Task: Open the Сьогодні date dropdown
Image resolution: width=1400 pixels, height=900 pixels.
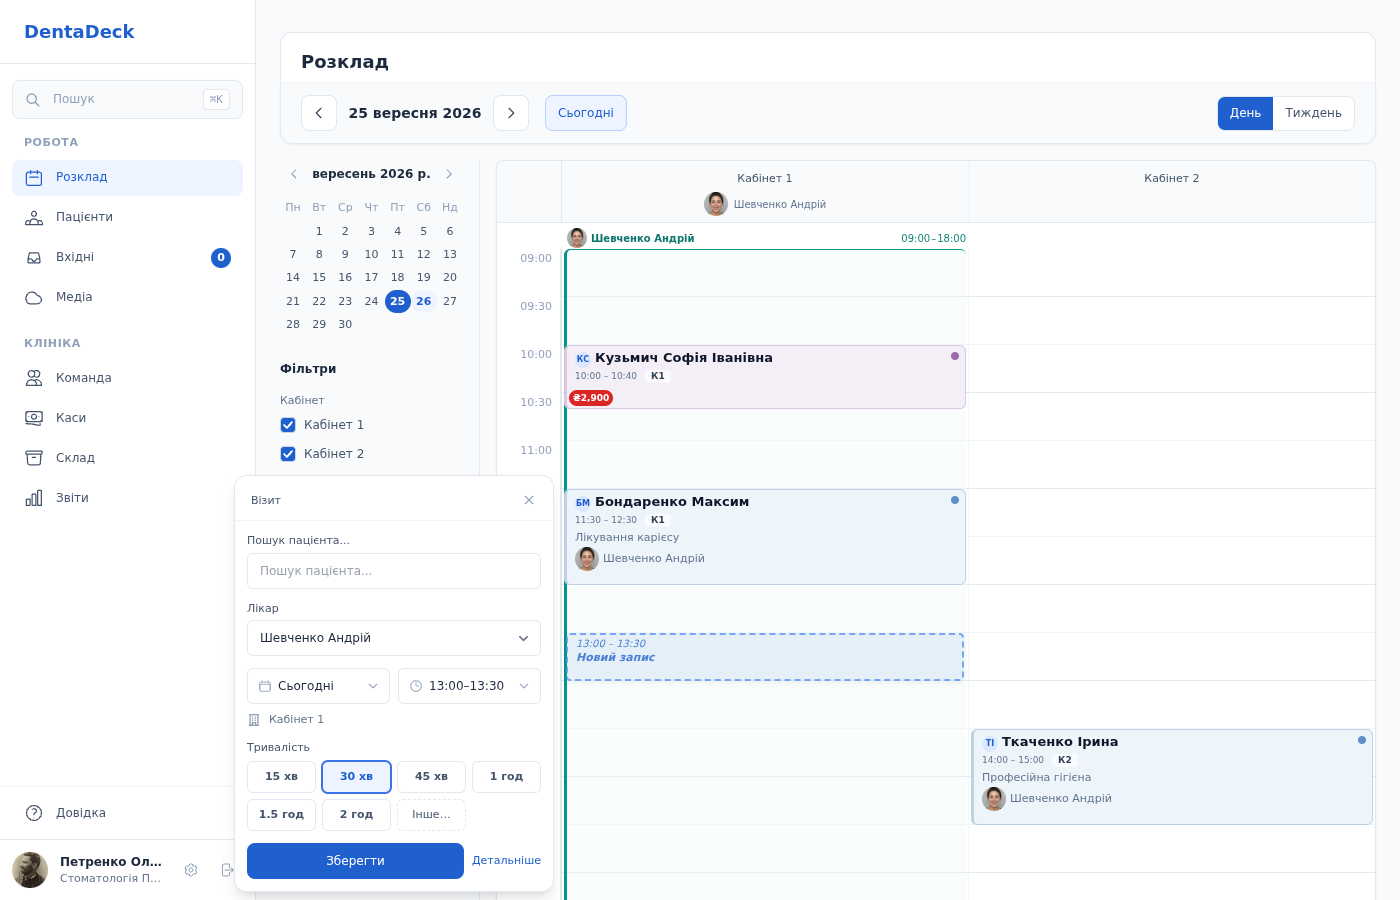Action: click(x=318, y=686)
